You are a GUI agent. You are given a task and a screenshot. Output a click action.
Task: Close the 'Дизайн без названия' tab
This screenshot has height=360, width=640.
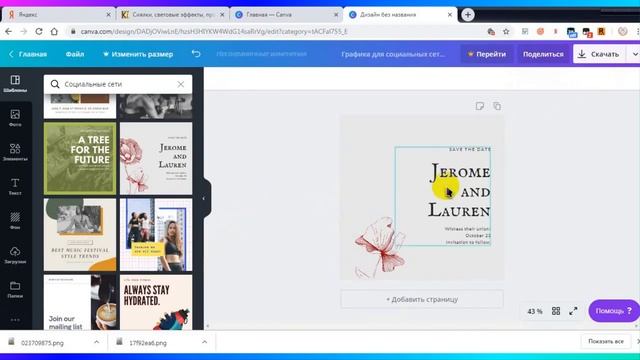click(450, 15)
